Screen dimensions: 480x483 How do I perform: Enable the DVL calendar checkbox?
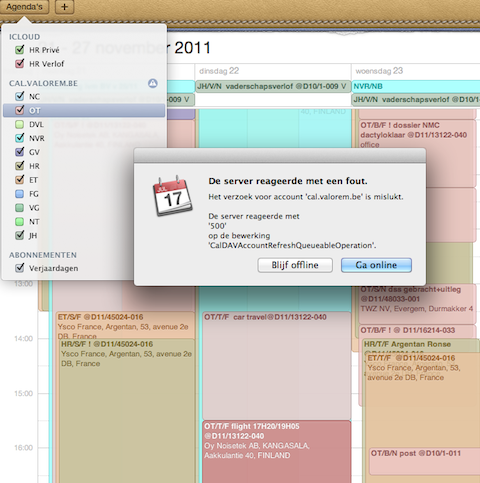[x=20, y=124]
